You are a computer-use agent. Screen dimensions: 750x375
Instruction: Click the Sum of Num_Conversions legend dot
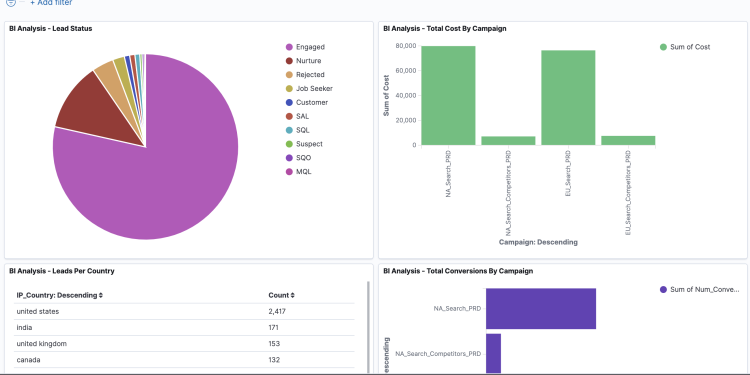663,289
